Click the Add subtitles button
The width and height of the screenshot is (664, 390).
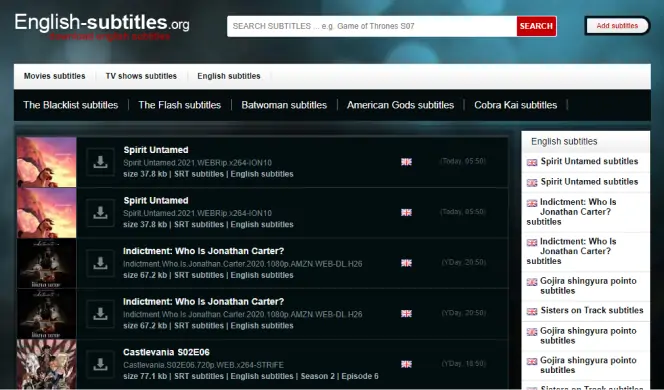click(617, 26)
